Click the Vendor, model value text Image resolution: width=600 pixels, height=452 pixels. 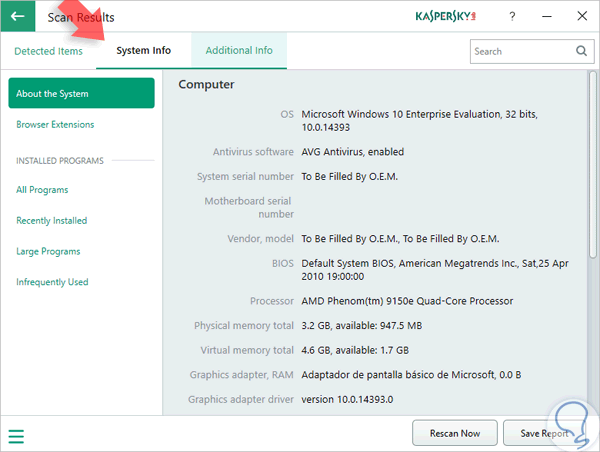pos(400,239)
